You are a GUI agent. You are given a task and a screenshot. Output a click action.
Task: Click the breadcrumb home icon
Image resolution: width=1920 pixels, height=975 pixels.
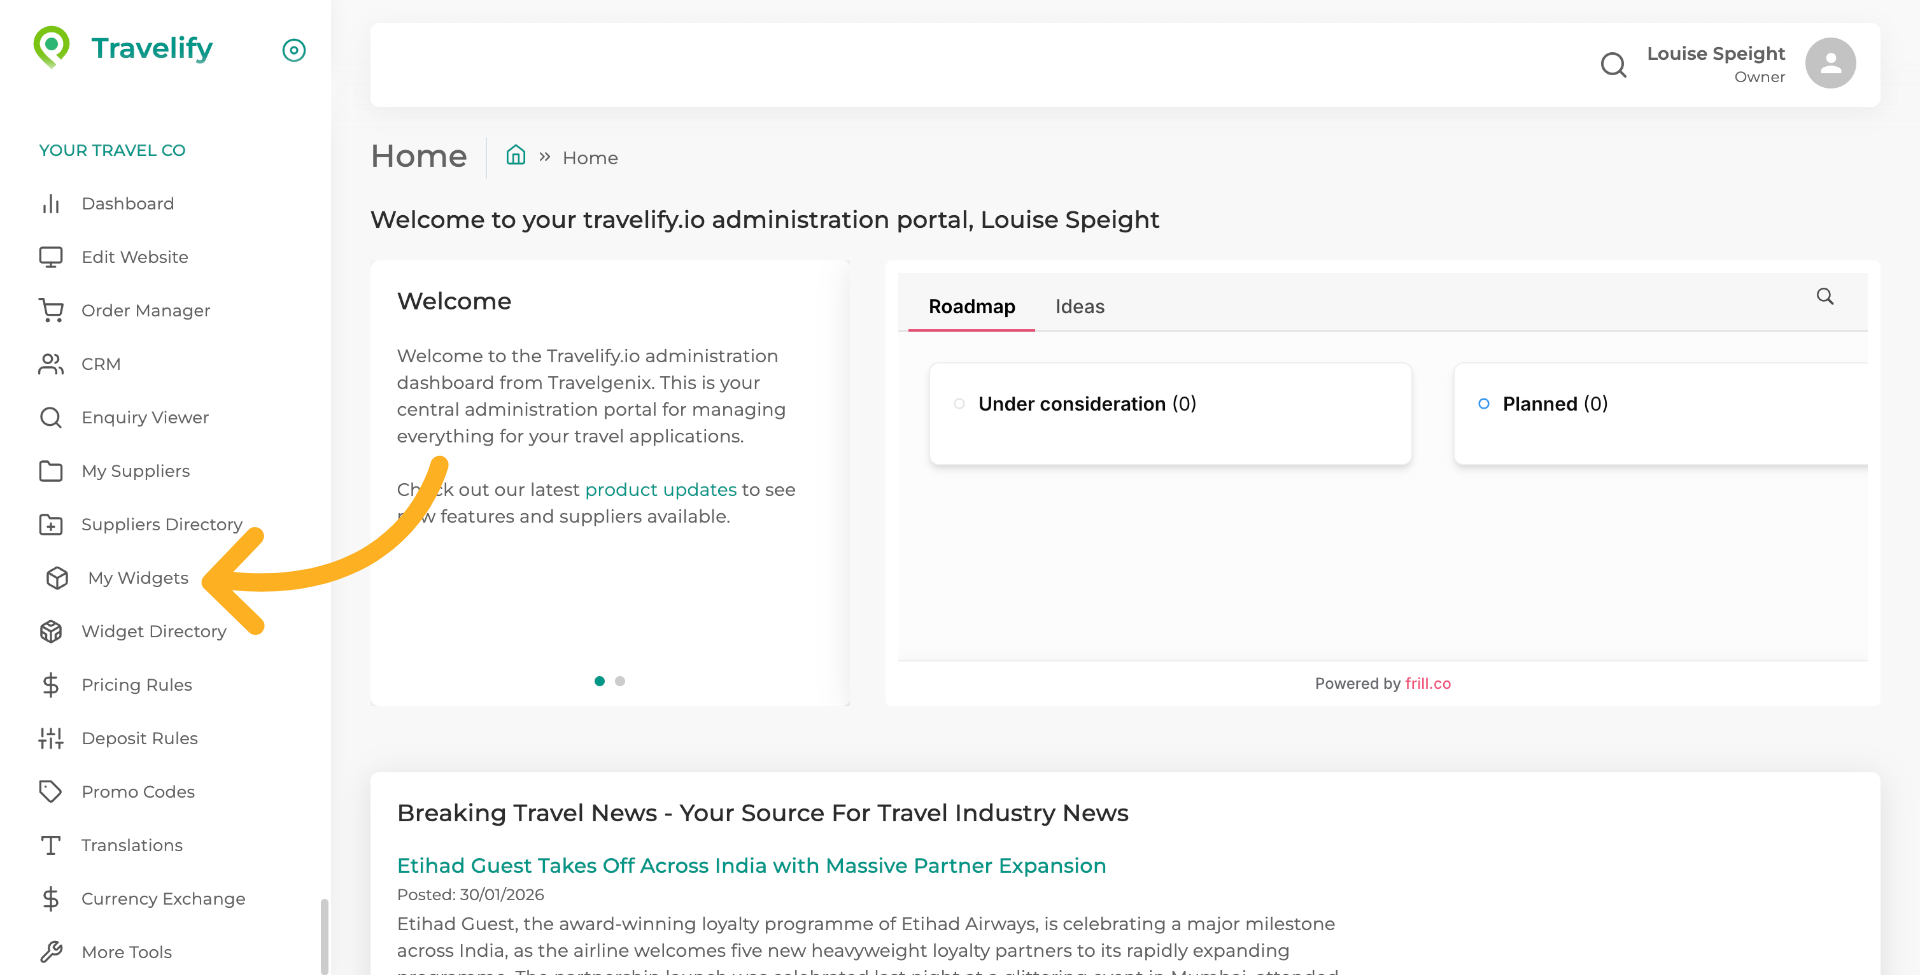click(516, 155)
